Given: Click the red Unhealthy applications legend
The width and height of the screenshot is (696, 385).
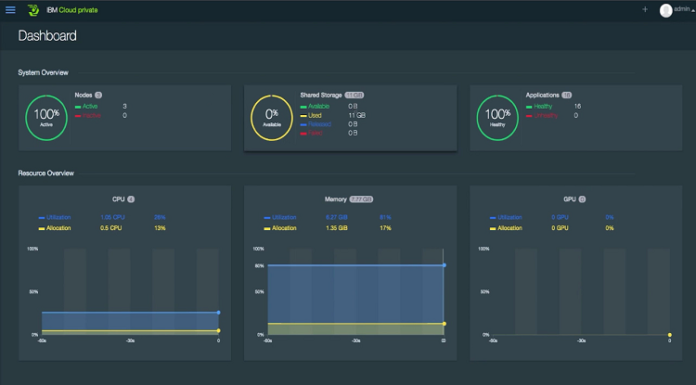Looking at the screenshot, I should pyautogui.click(x=542, y=115).
